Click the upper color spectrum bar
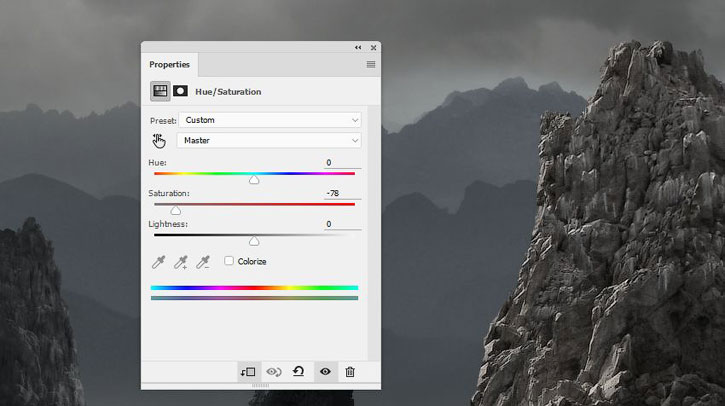 point(254,288)
